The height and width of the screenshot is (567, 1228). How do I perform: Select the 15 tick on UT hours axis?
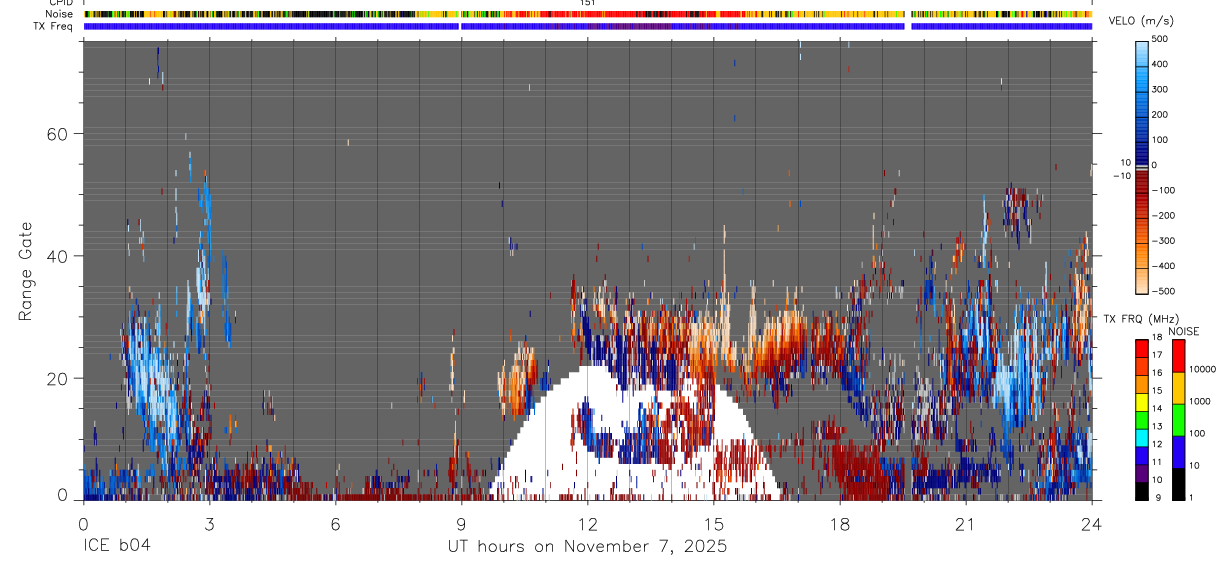click(x=713, y=523)
